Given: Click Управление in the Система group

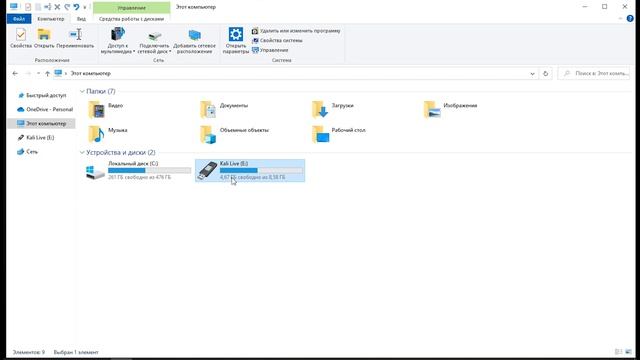Looking at the screenshot, I should point(270,50).
